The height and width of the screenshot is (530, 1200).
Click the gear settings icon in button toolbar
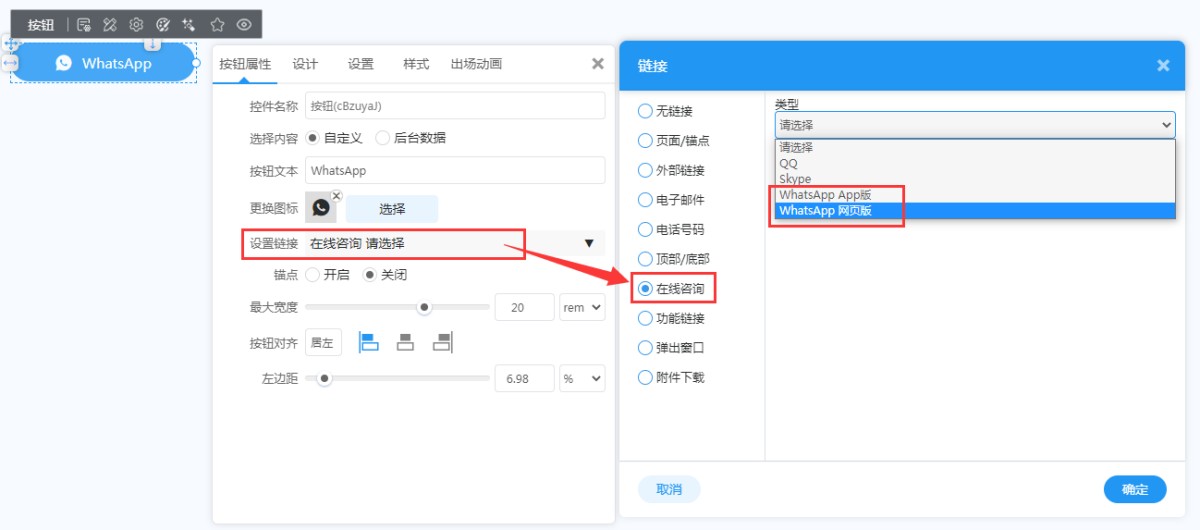click(137, 24)
